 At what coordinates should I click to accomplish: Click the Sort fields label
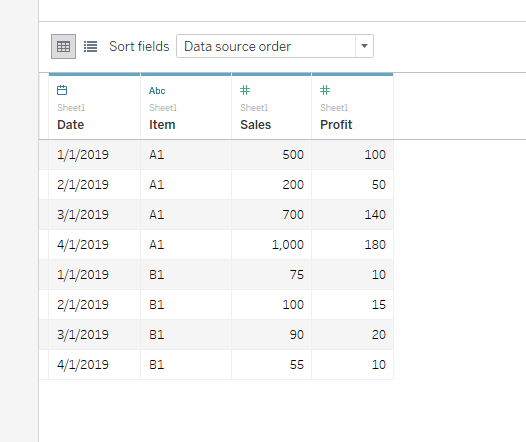click(139, 46)
